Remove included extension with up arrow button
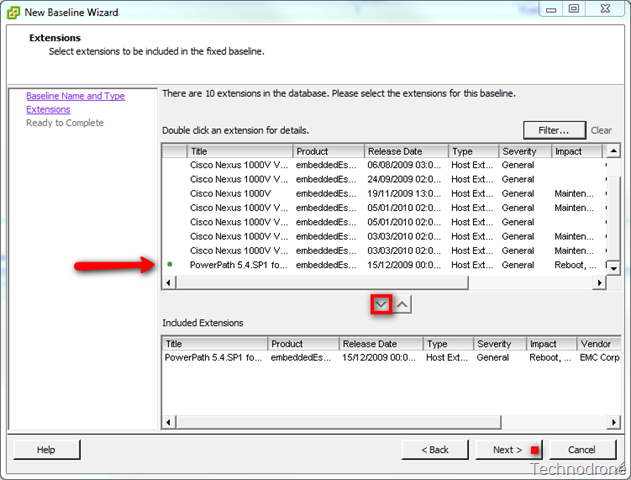This screenshot has height=480, width=631. click(x=402, y=305)
